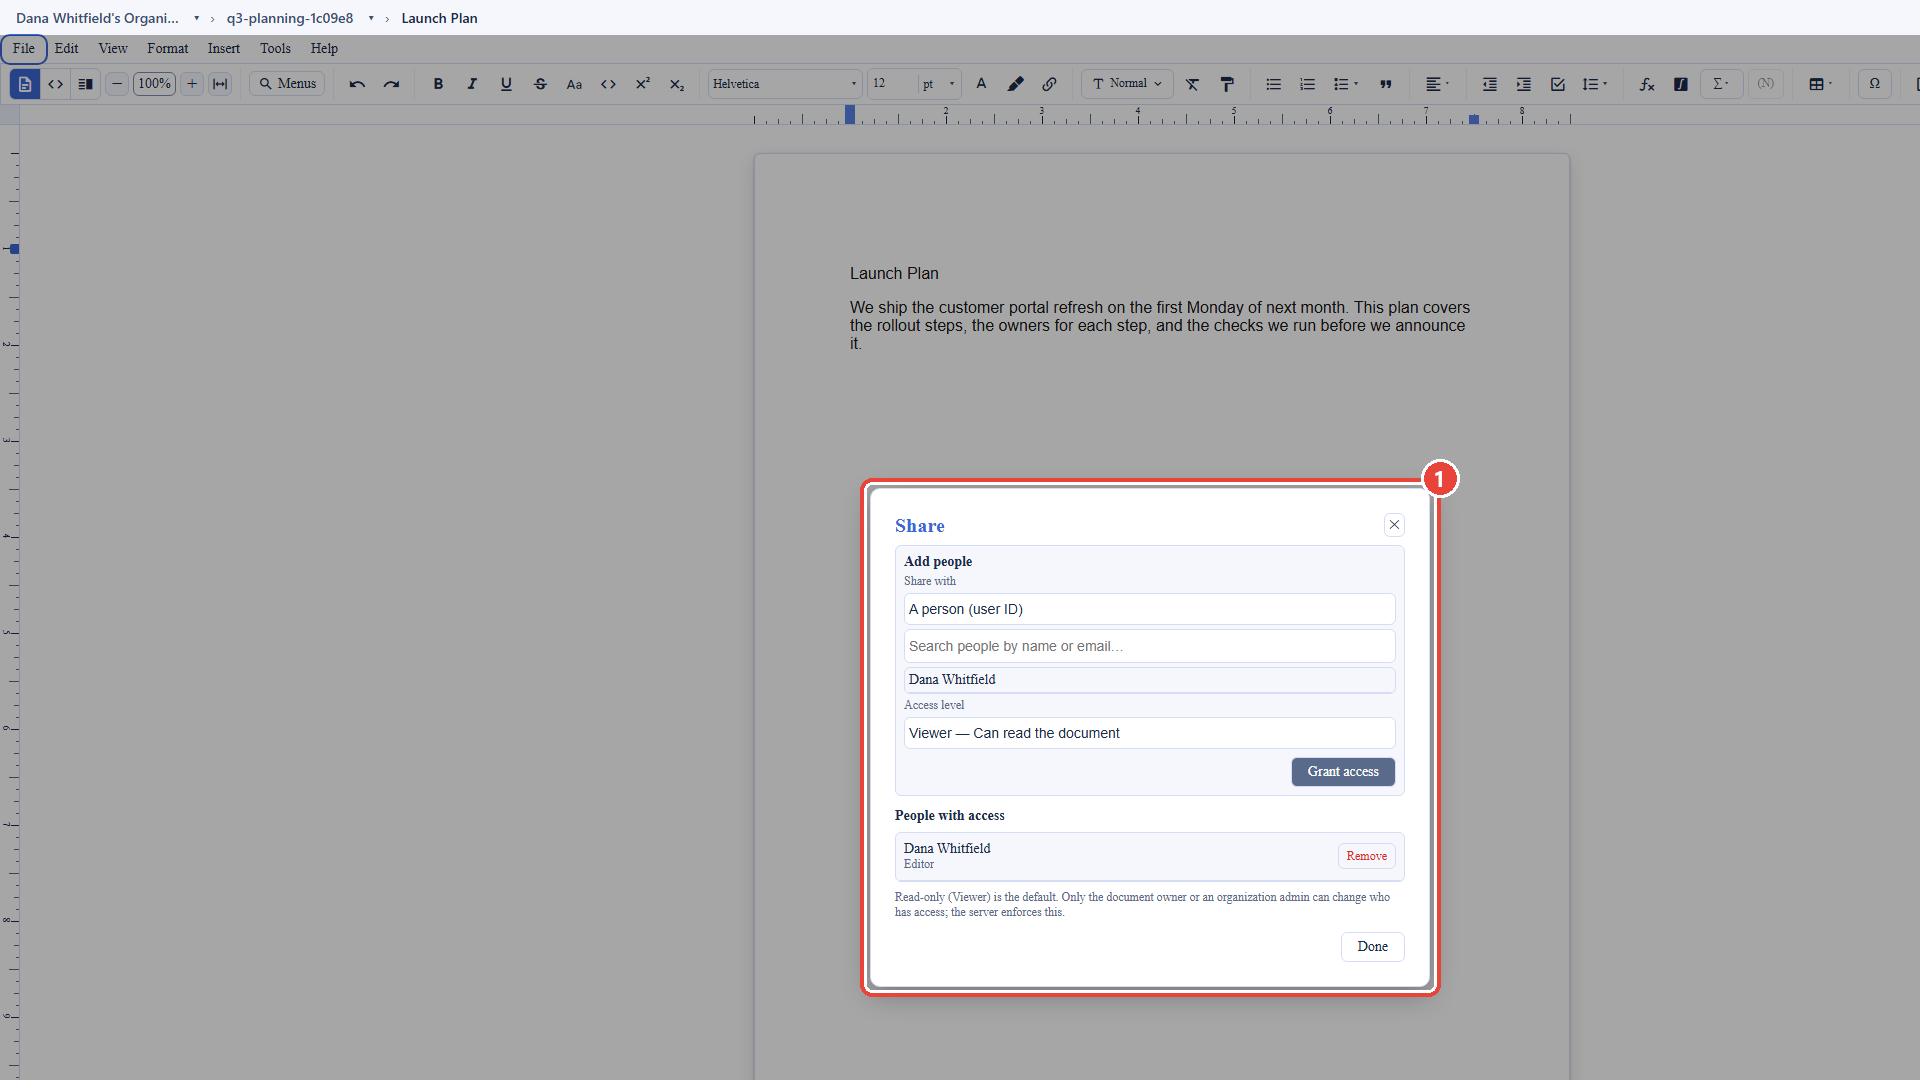Toggle bold formatting
Image resolution: width=1920 pixels, height=1080 pixels.
pyautogui.click(x=438, y=84)
